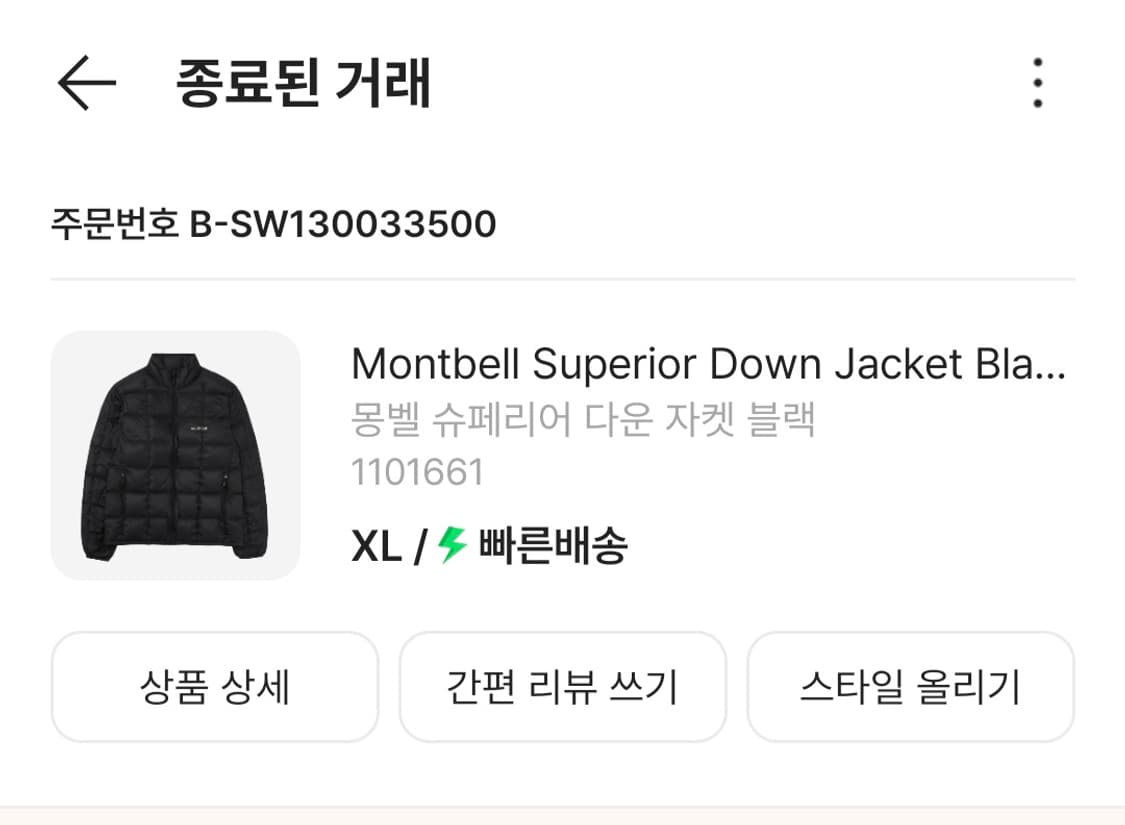Select 스타일 올리기 to upload a style
This screenshot has height=825, width=1125.
coord(911,687)
